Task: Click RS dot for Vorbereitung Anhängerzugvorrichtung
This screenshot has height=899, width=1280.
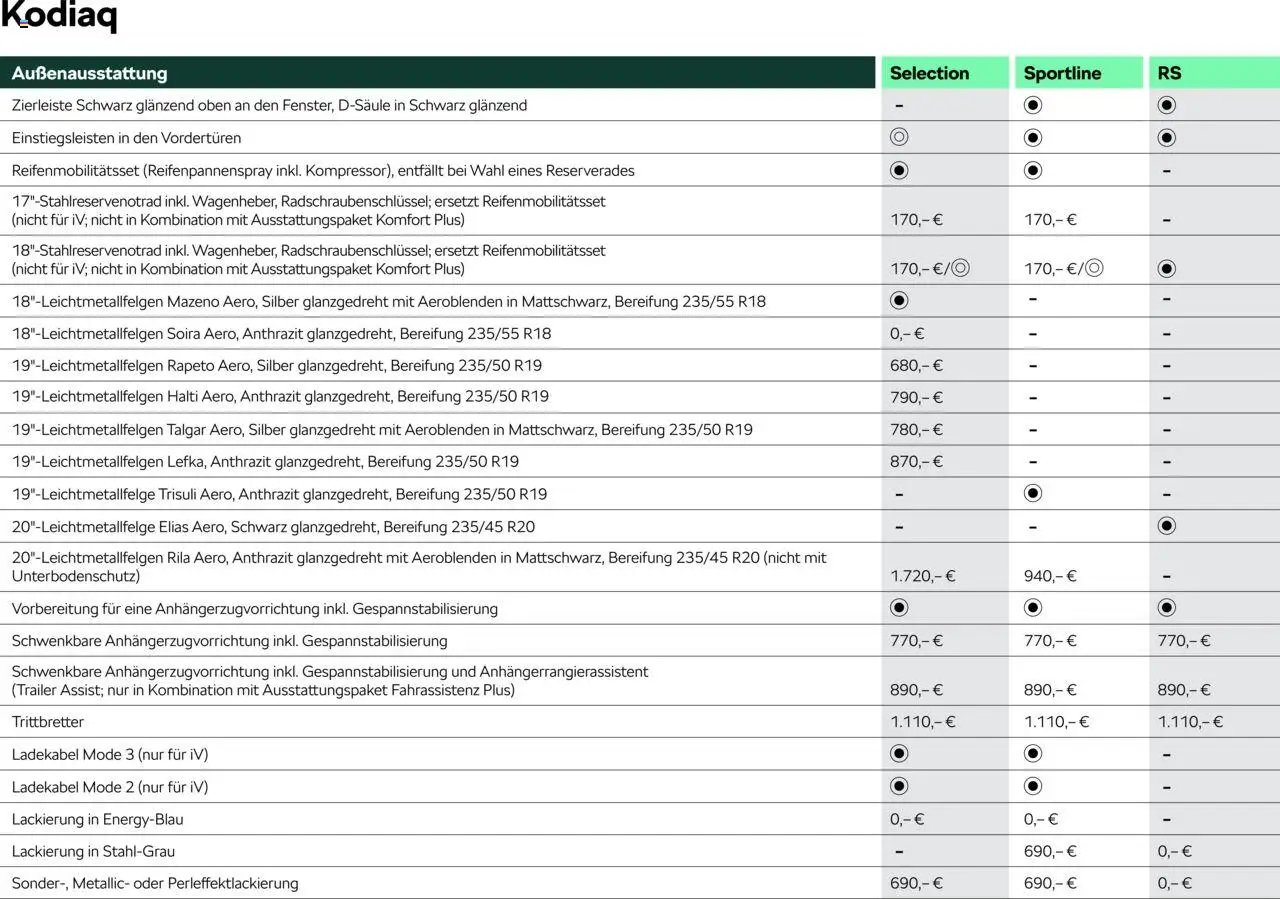Action: coord(1166,607)
